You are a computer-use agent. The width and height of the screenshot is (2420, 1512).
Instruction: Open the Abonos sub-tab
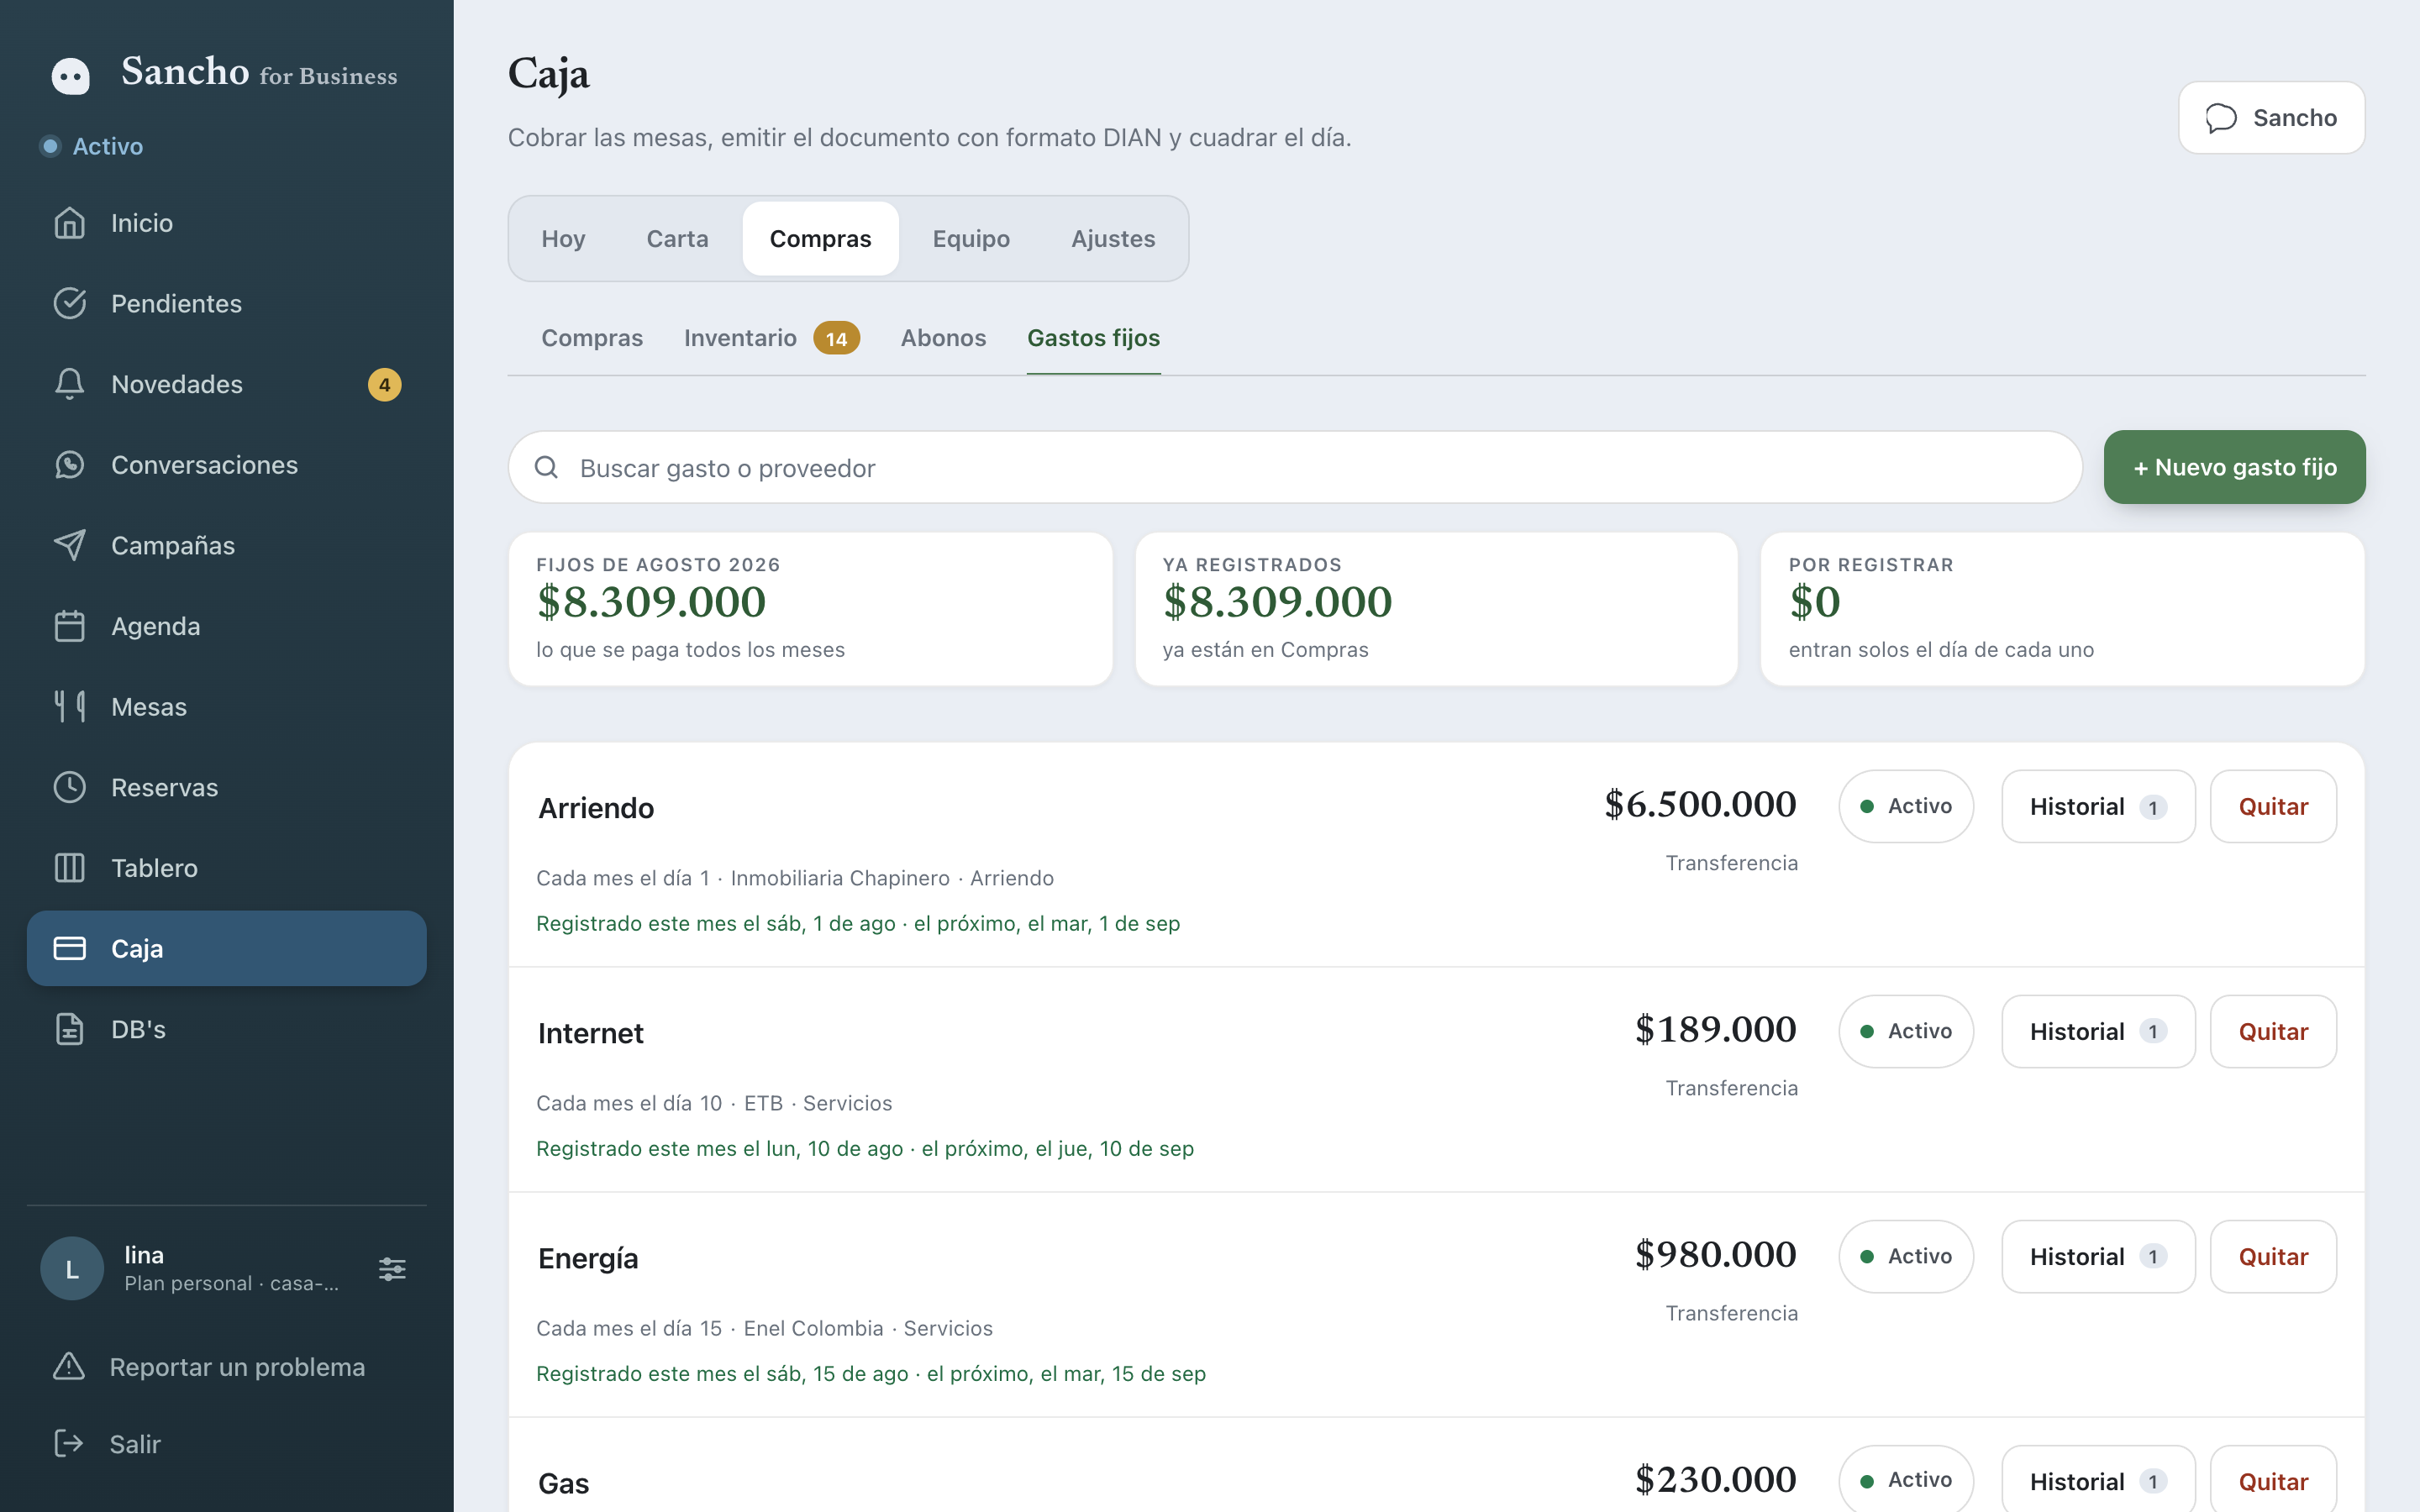click(x=943, y=338)
